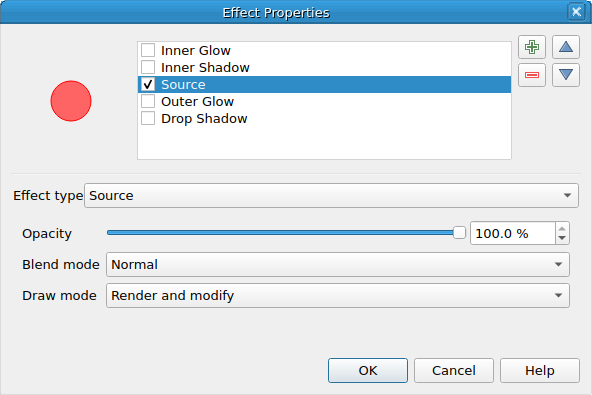The height and width of the screenshot is (395, 592).
Task: Open the Blend mode dropdown
Action: point(338,264)
